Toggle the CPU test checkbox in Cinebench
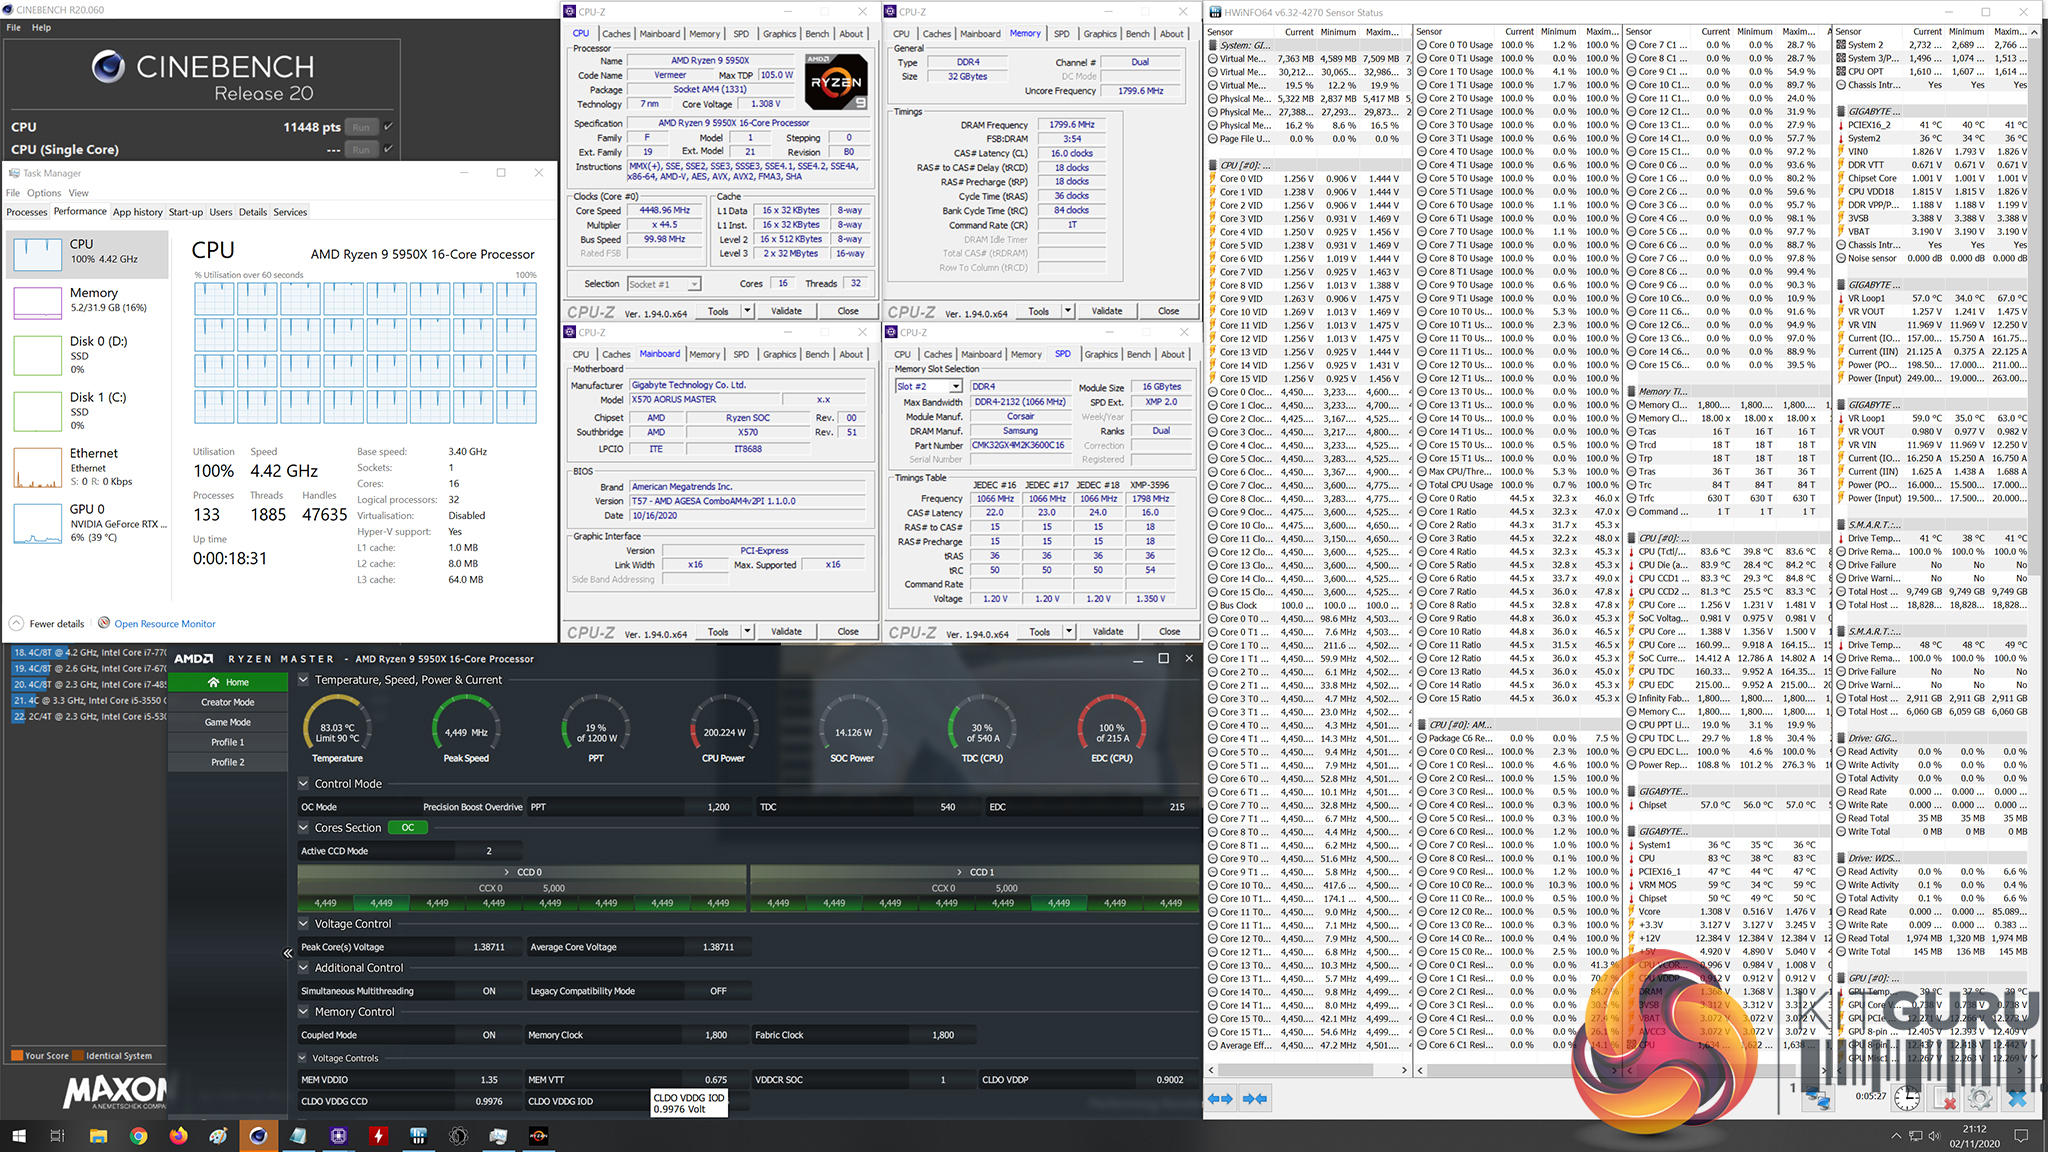 (388, 127)
